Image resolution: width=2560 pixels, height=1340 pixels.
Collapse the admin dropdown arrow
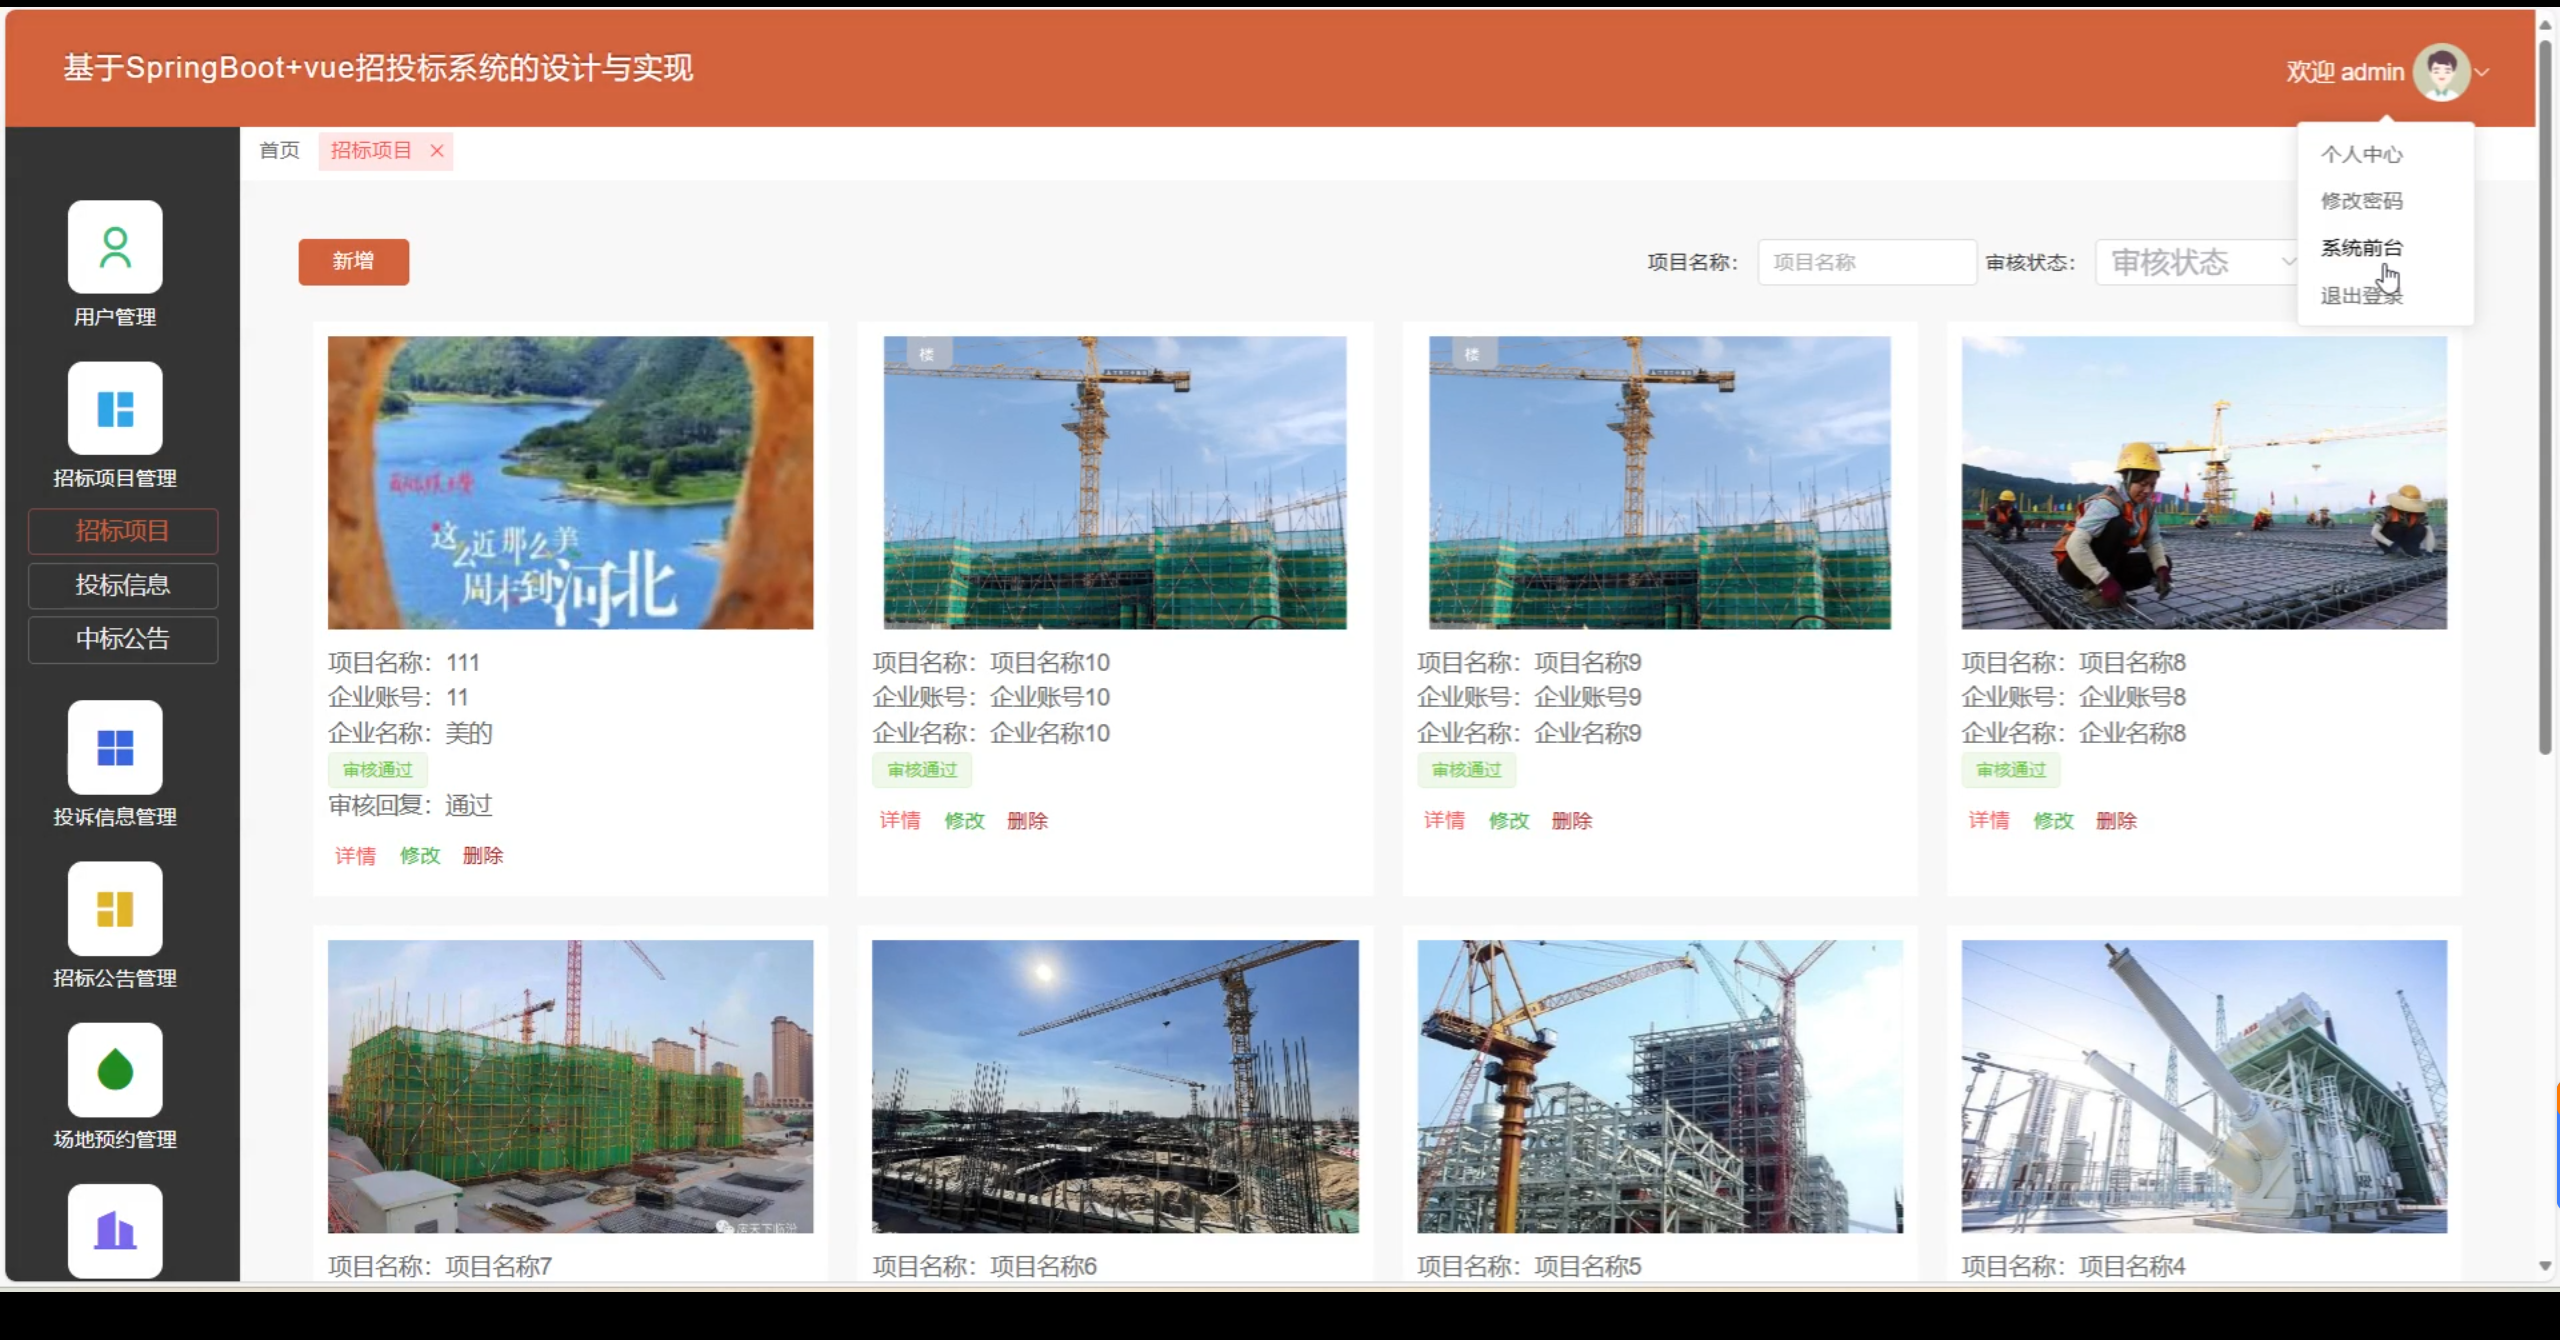pyautogui.click(x=2482, y=72)
